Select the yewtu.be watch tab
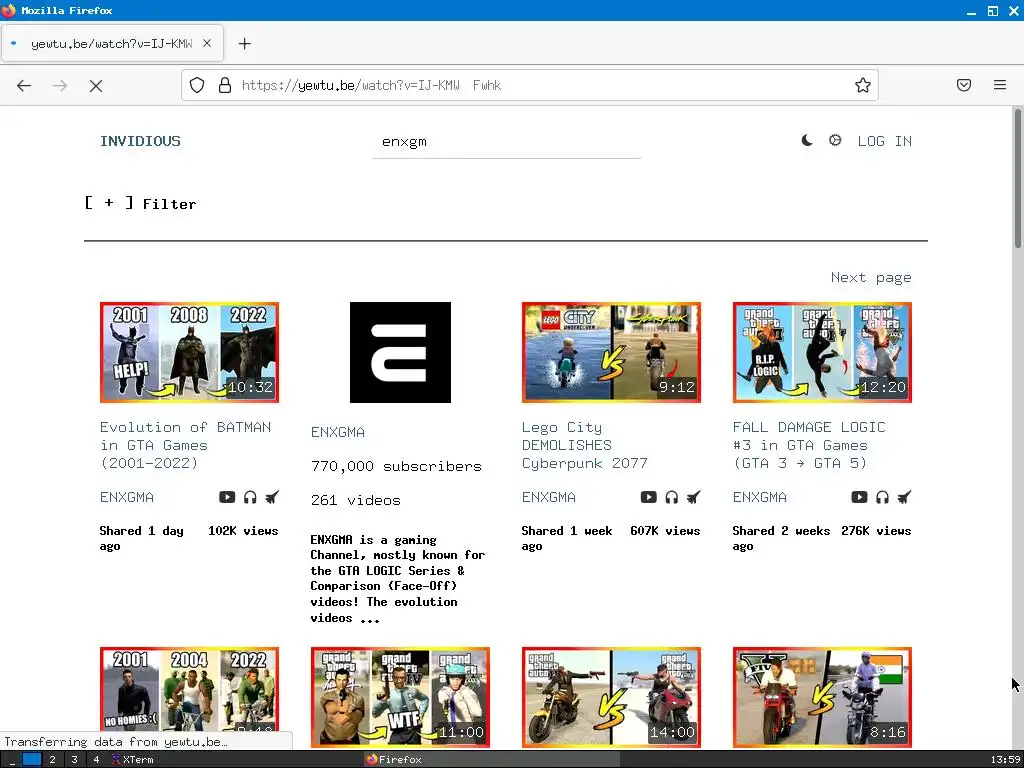Image resolution: width=1024 pixels, height=768 pixels. tap(112, 44)
